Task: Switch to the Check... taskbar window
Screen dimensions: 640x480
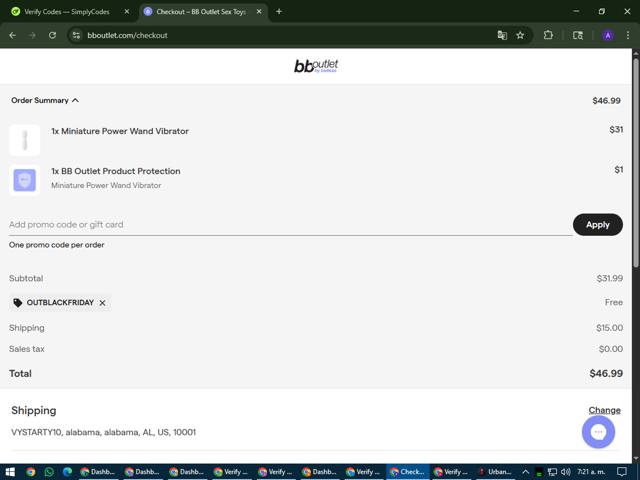Action: click(408, 472)
